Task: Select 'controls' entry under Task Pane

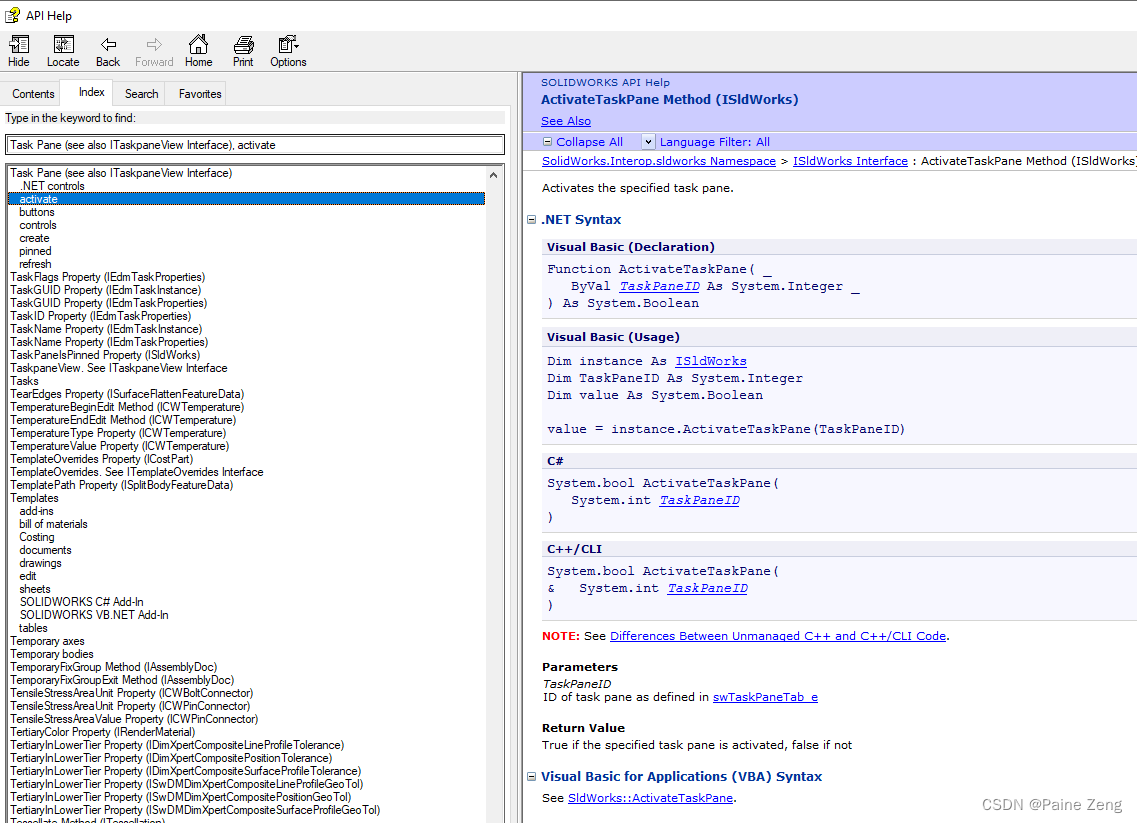Action: click(x=38, y=226)
